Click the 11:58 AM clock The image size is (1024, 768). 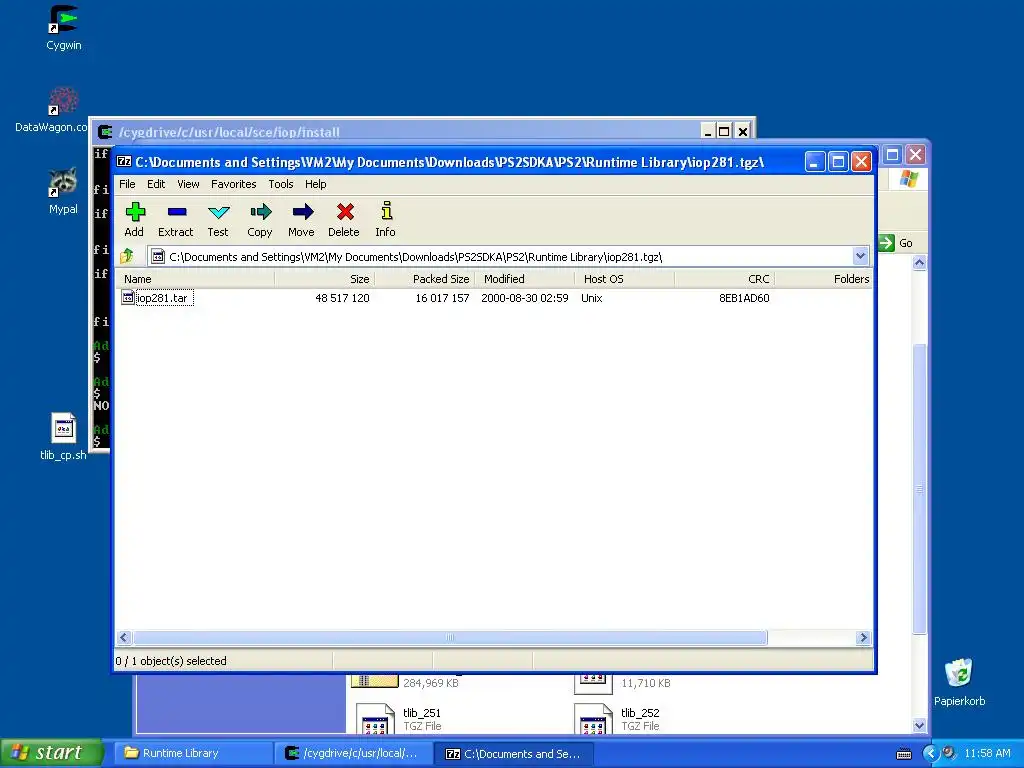pyautogui.click(x=987, y=753)
